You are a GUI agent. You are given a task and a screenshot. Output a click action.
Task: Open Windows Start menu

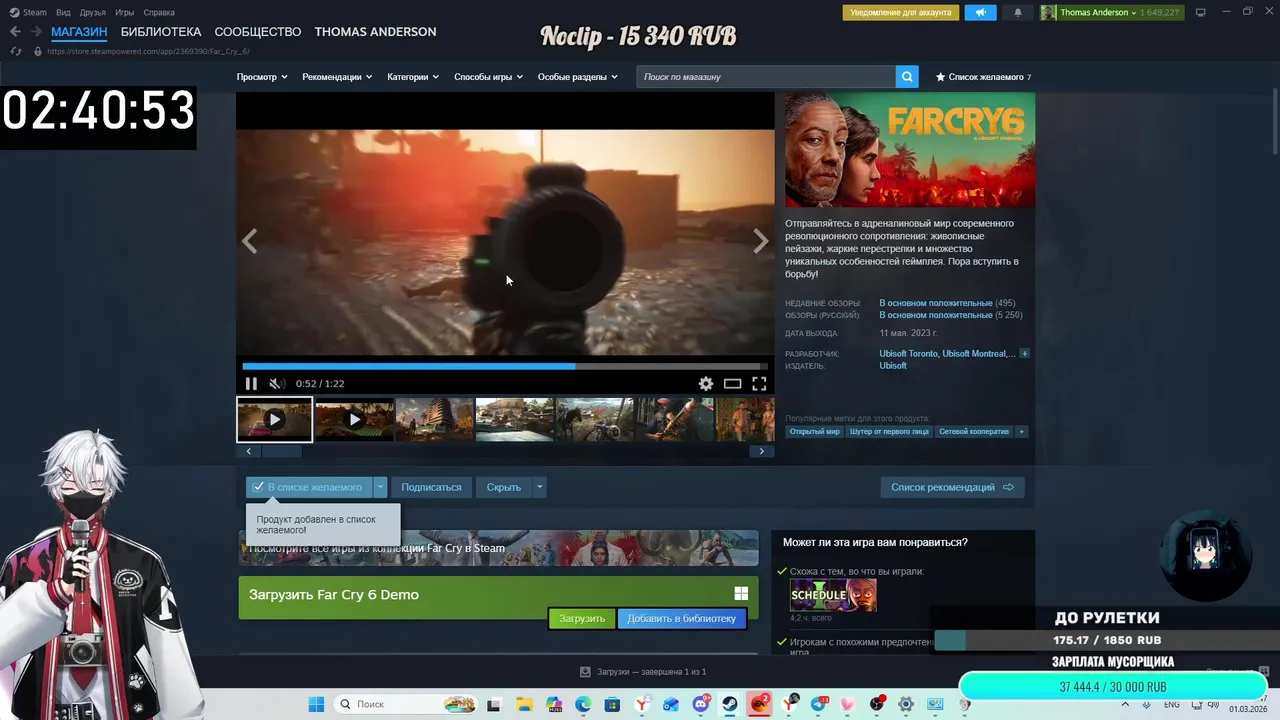tap(316, 704)
